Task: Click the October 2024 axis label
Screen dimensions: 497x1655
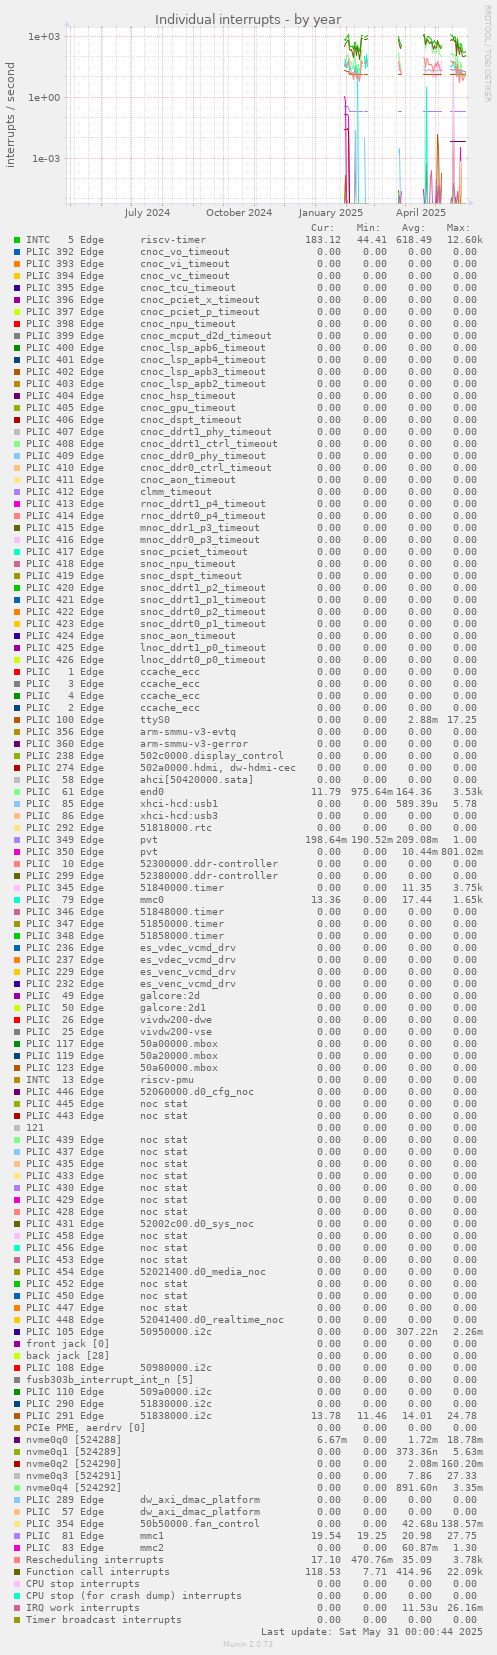Action: point(239,213)
